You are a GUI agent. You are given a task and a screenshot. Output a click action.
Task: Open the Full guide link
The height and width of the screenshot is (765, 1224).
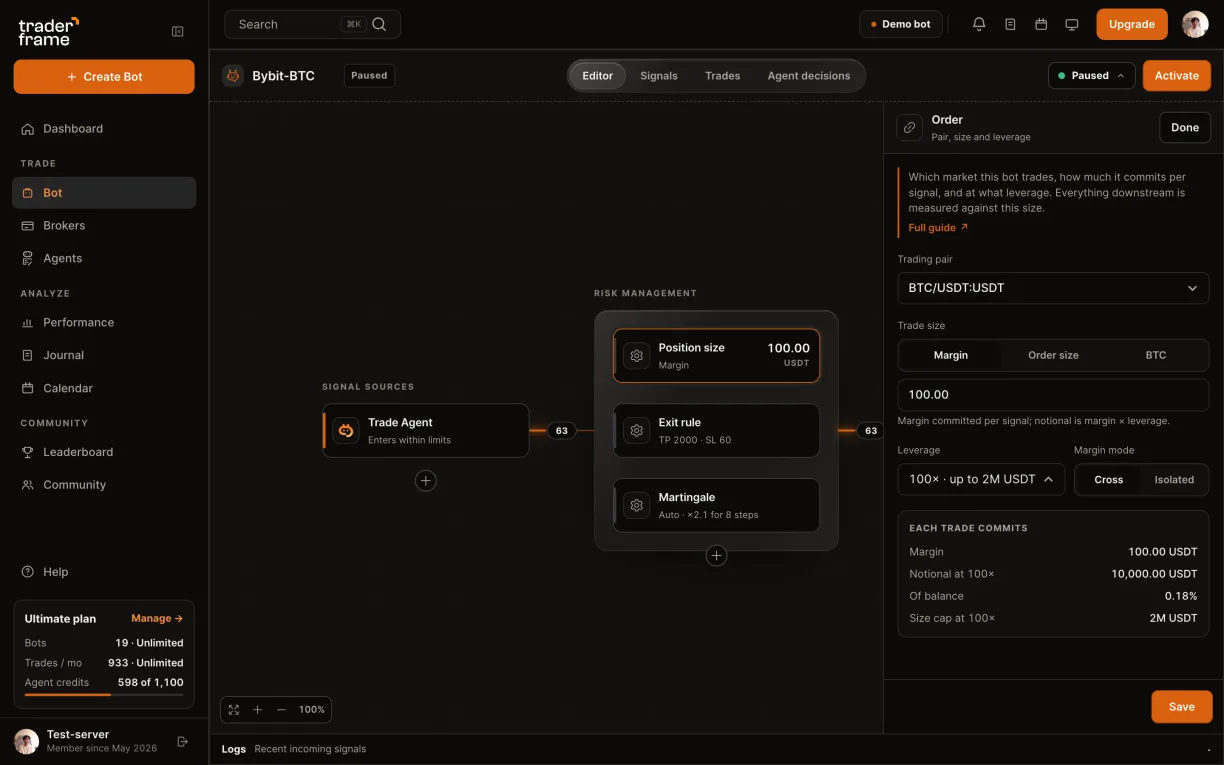click(x=938, y=228)
